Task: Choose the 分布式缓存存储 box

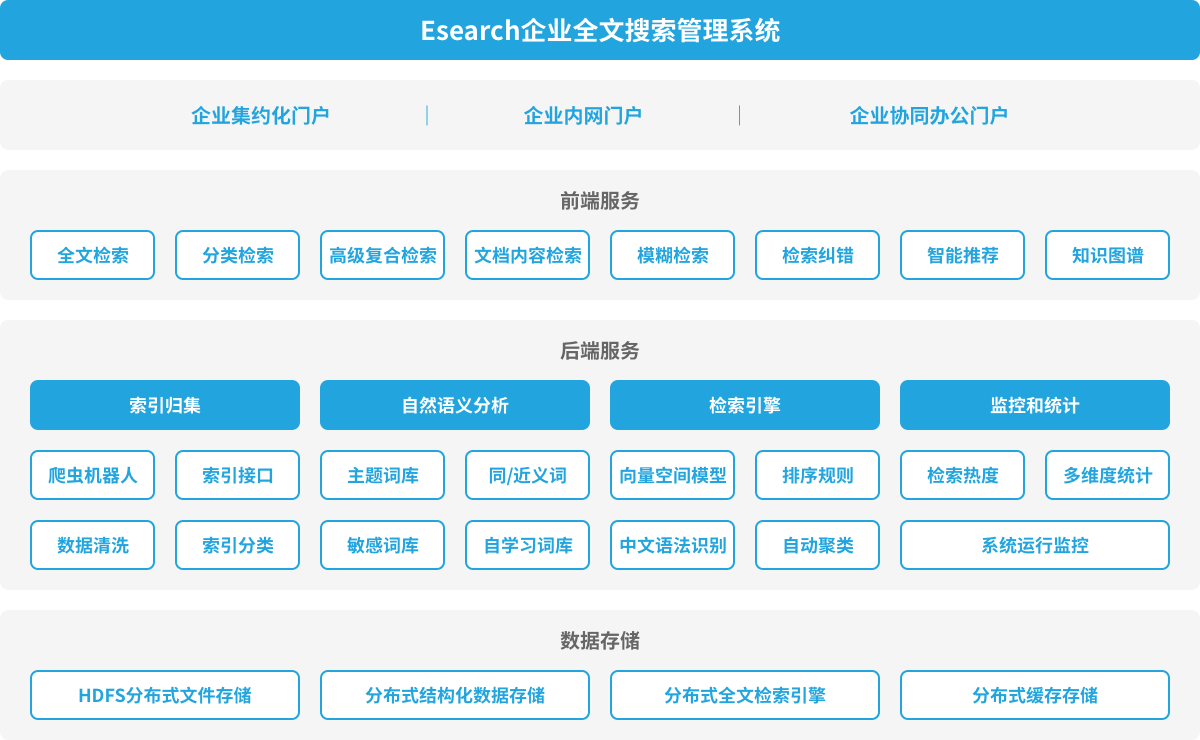Action: [x=1035, y=695]
